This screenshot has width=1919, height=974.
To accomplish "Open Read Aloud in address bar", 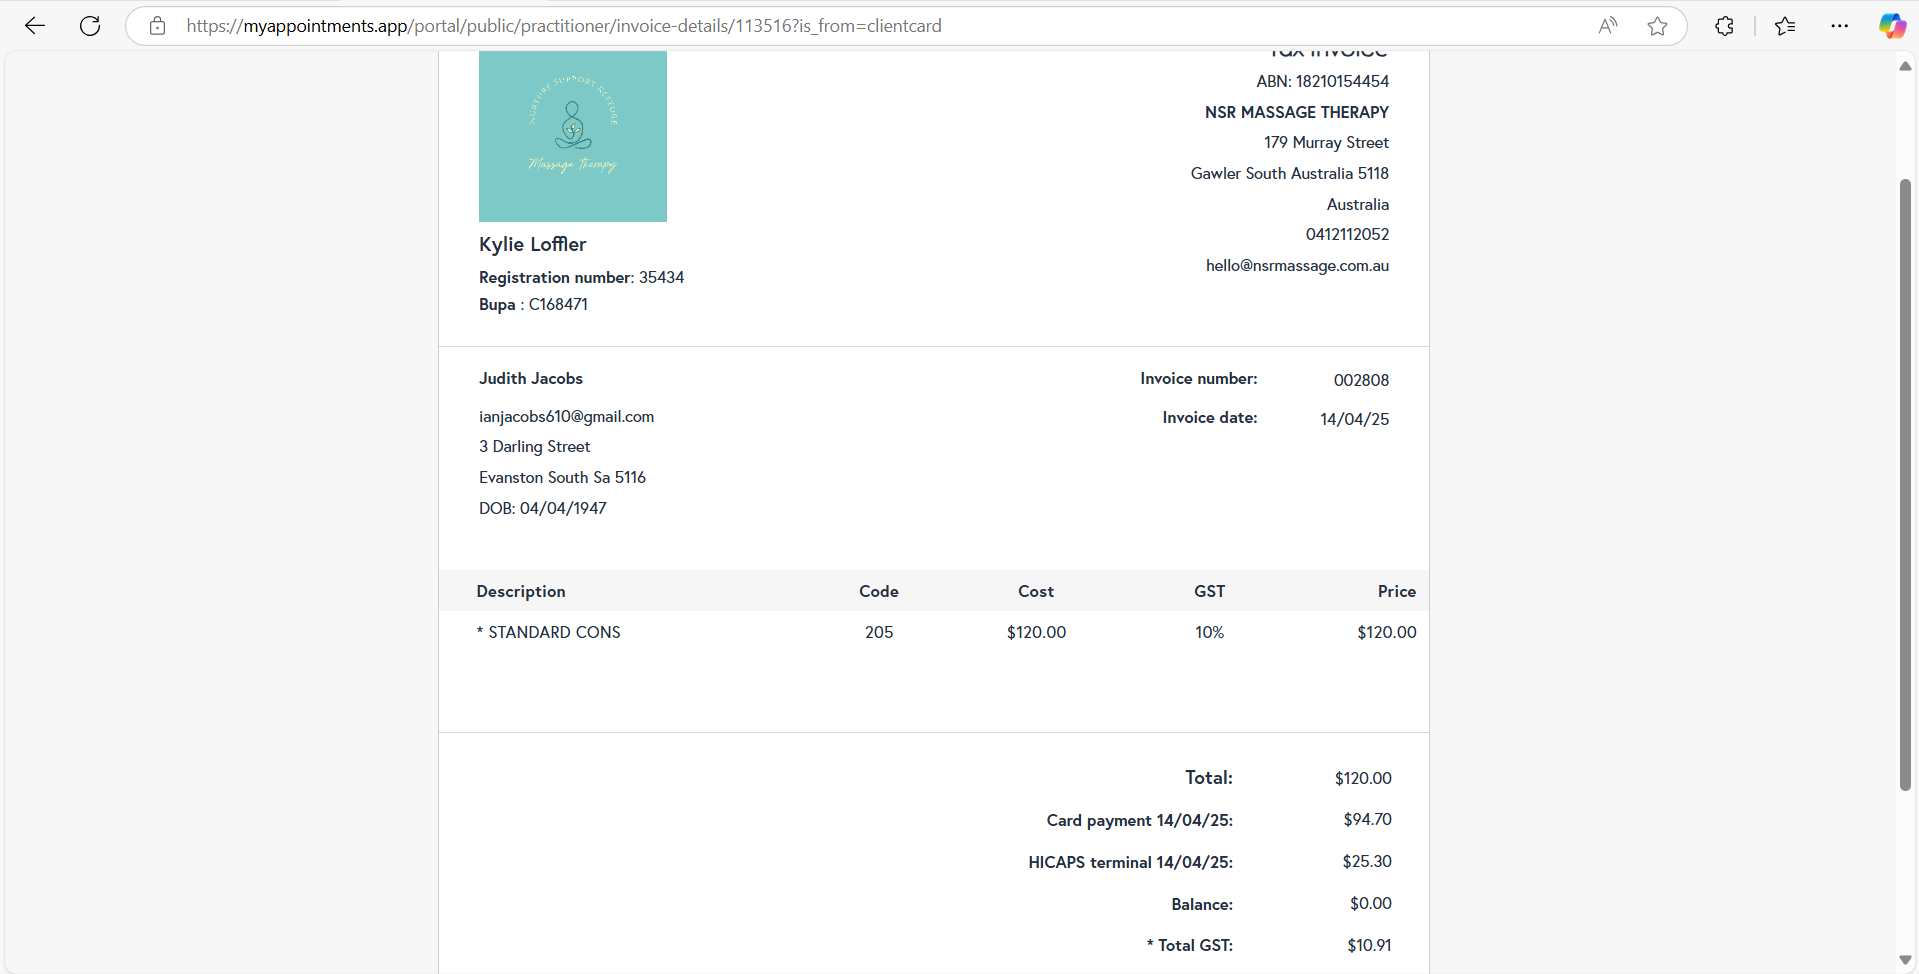I will (1607, 26).
